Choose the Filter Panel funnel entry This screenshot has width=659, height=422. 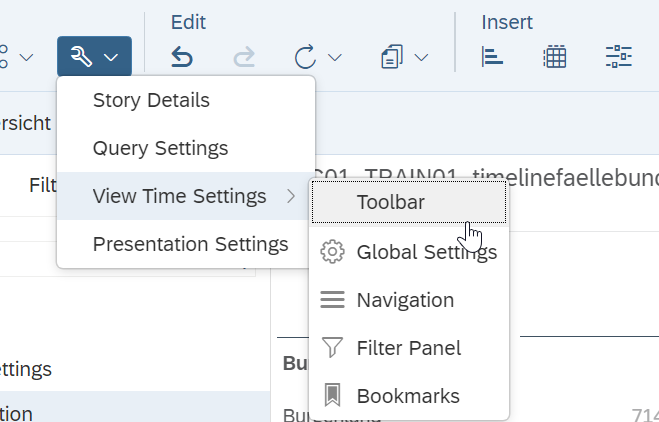(408, 348)
